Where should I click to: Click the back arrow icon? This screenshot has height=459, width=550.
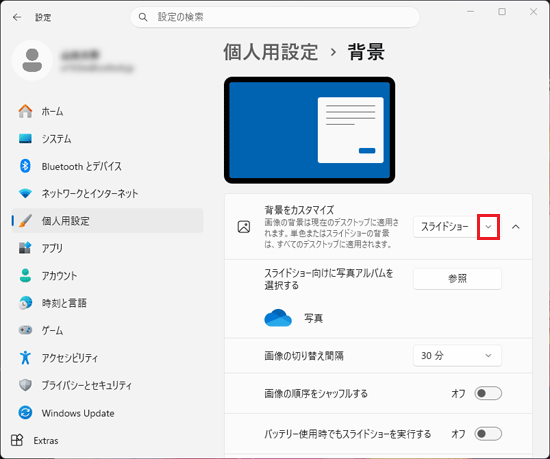coord(17,17)
